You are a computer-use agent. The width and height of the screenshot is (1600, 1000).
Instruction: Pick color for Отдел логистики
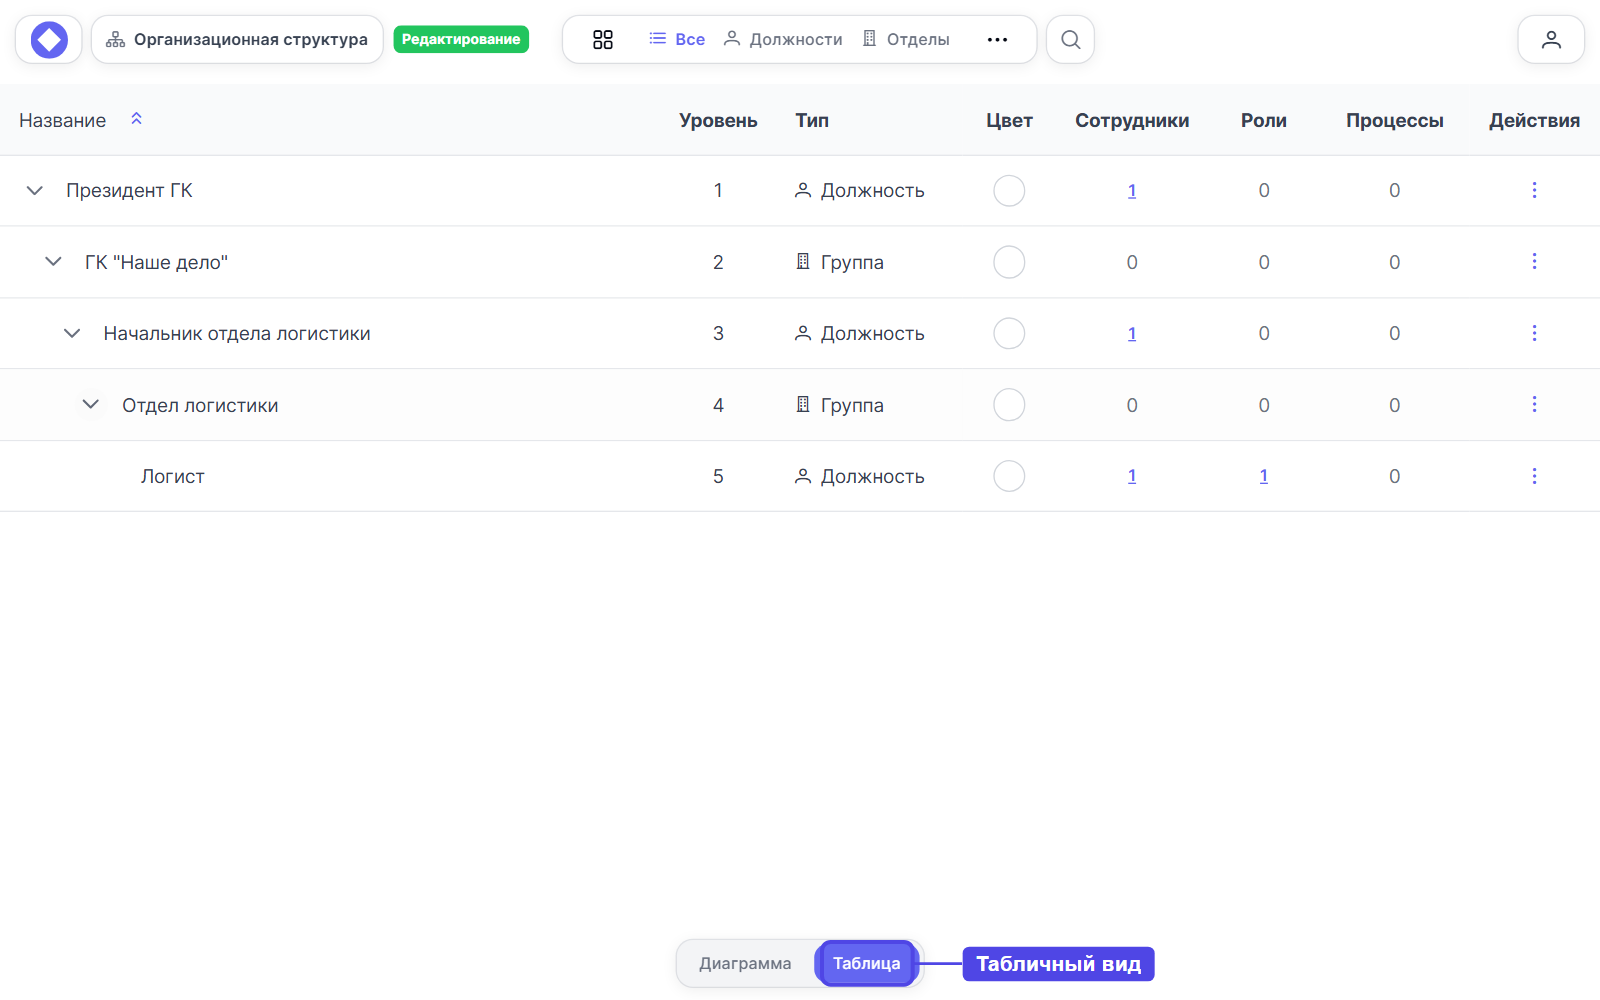(x=1009, y=405)
